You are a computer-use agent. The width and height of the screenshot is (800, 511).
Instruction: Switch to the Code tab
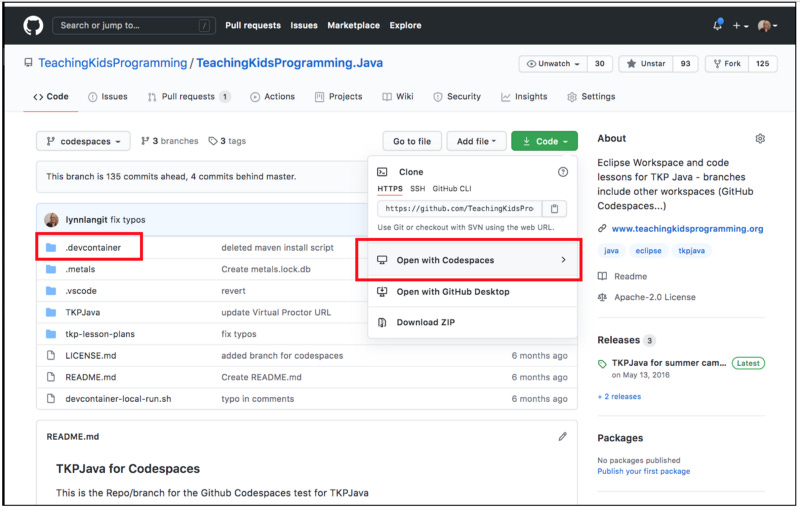coord(51,97)
